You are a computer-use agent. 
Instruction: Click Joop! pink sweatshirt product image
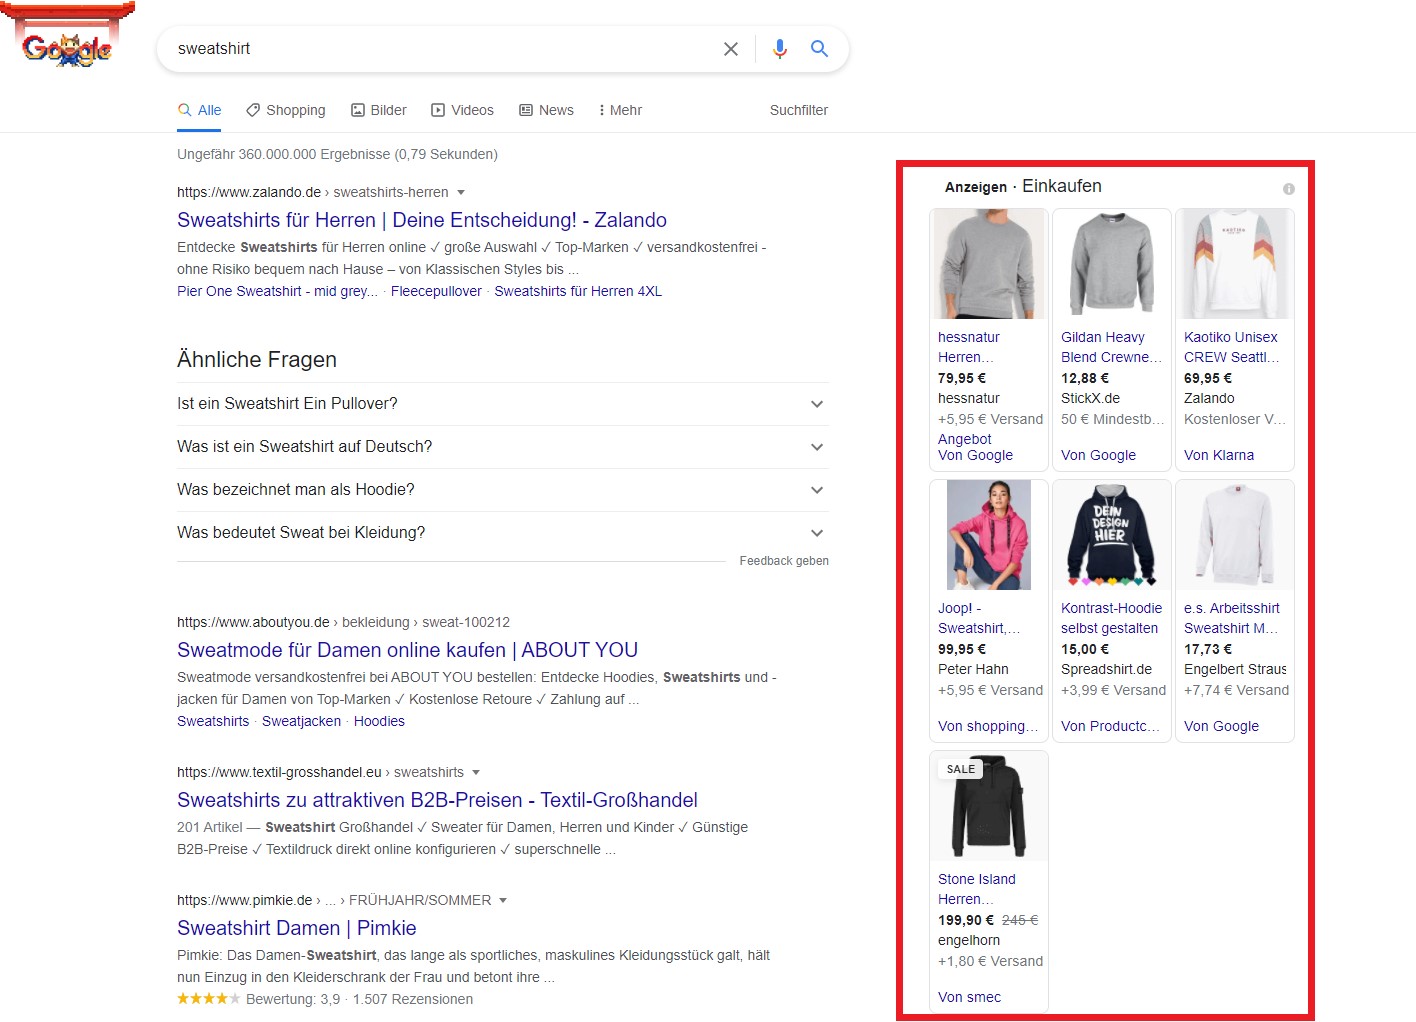pyautogui.click(x=989, y=535)
